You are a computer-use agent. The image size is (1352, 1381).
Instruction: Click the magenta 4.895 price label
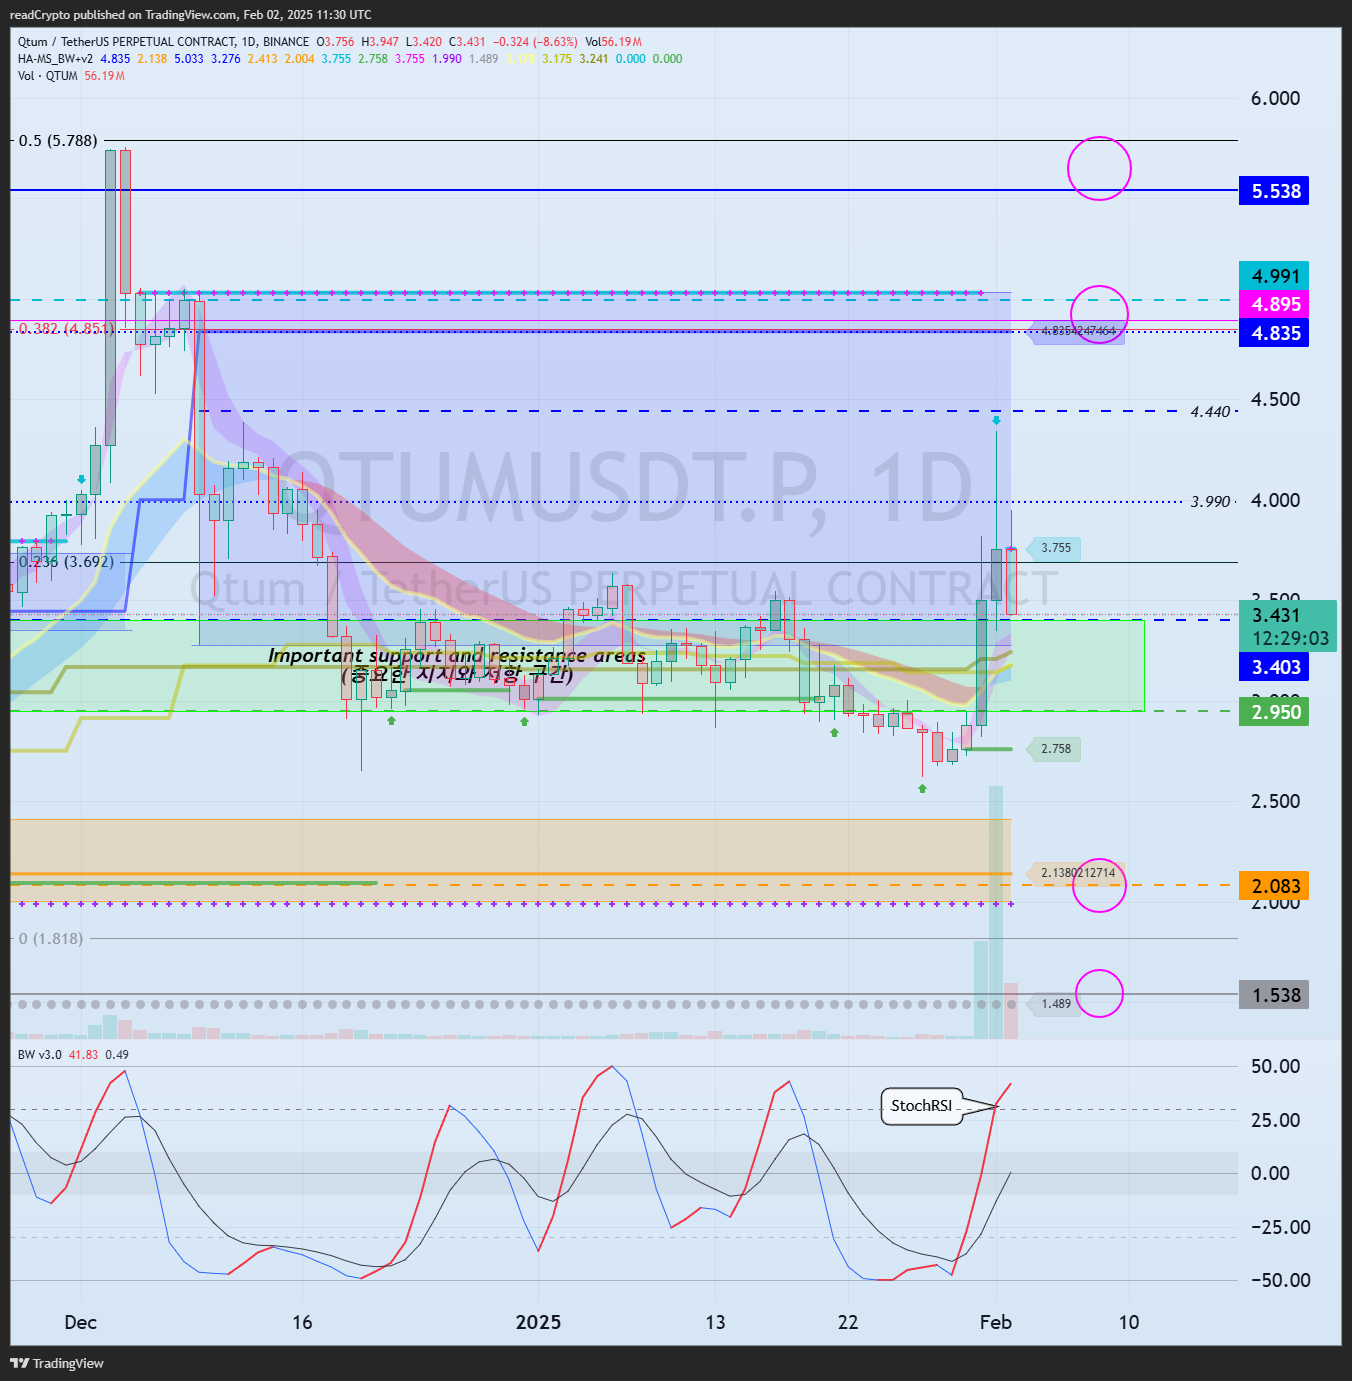pyautogui.click(x=1274, y=304)
